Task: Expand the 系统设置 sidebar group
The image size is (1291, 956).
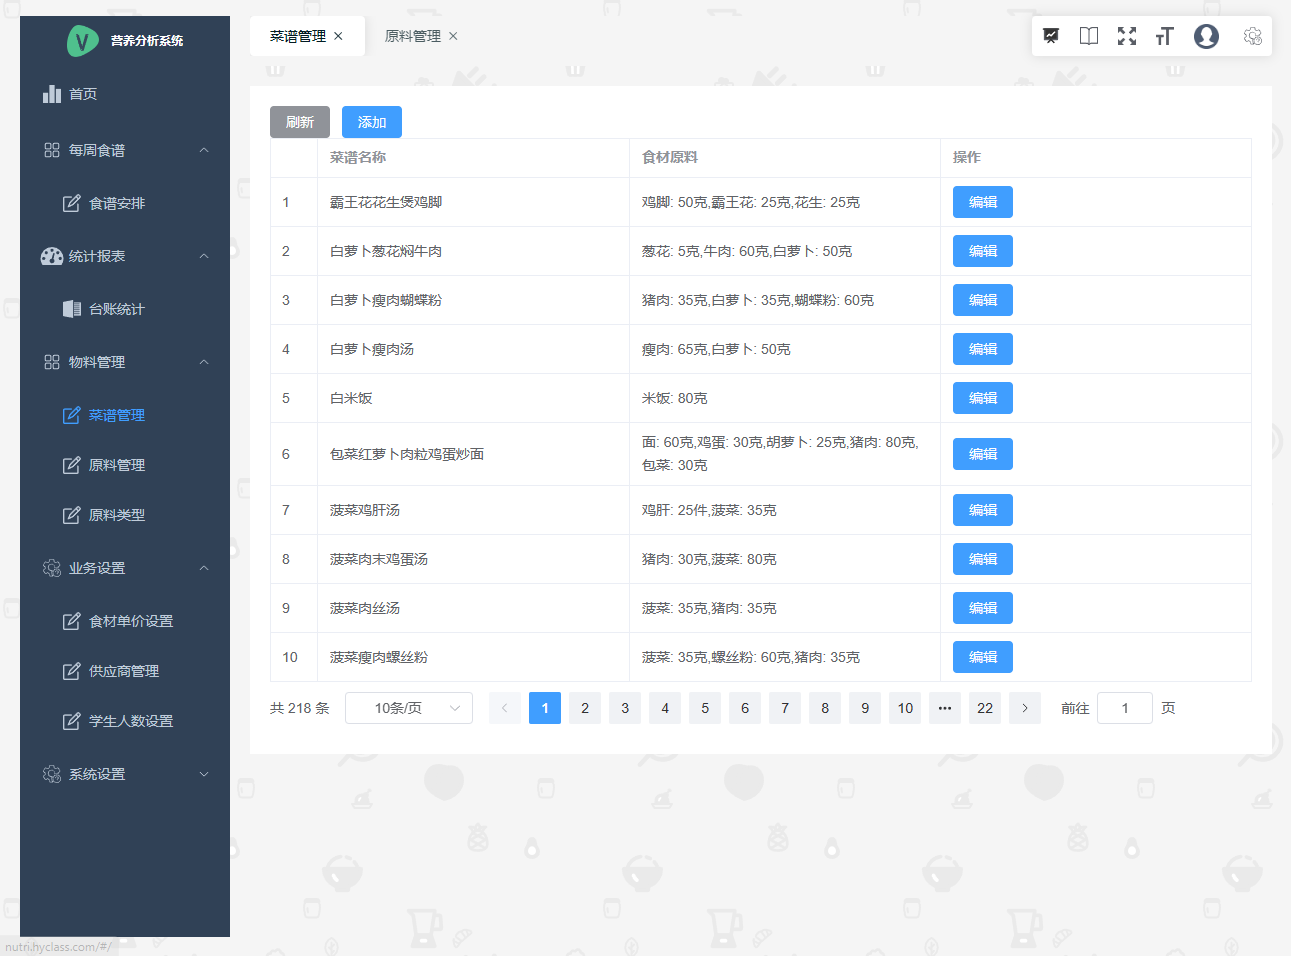Action: (204, 774)
